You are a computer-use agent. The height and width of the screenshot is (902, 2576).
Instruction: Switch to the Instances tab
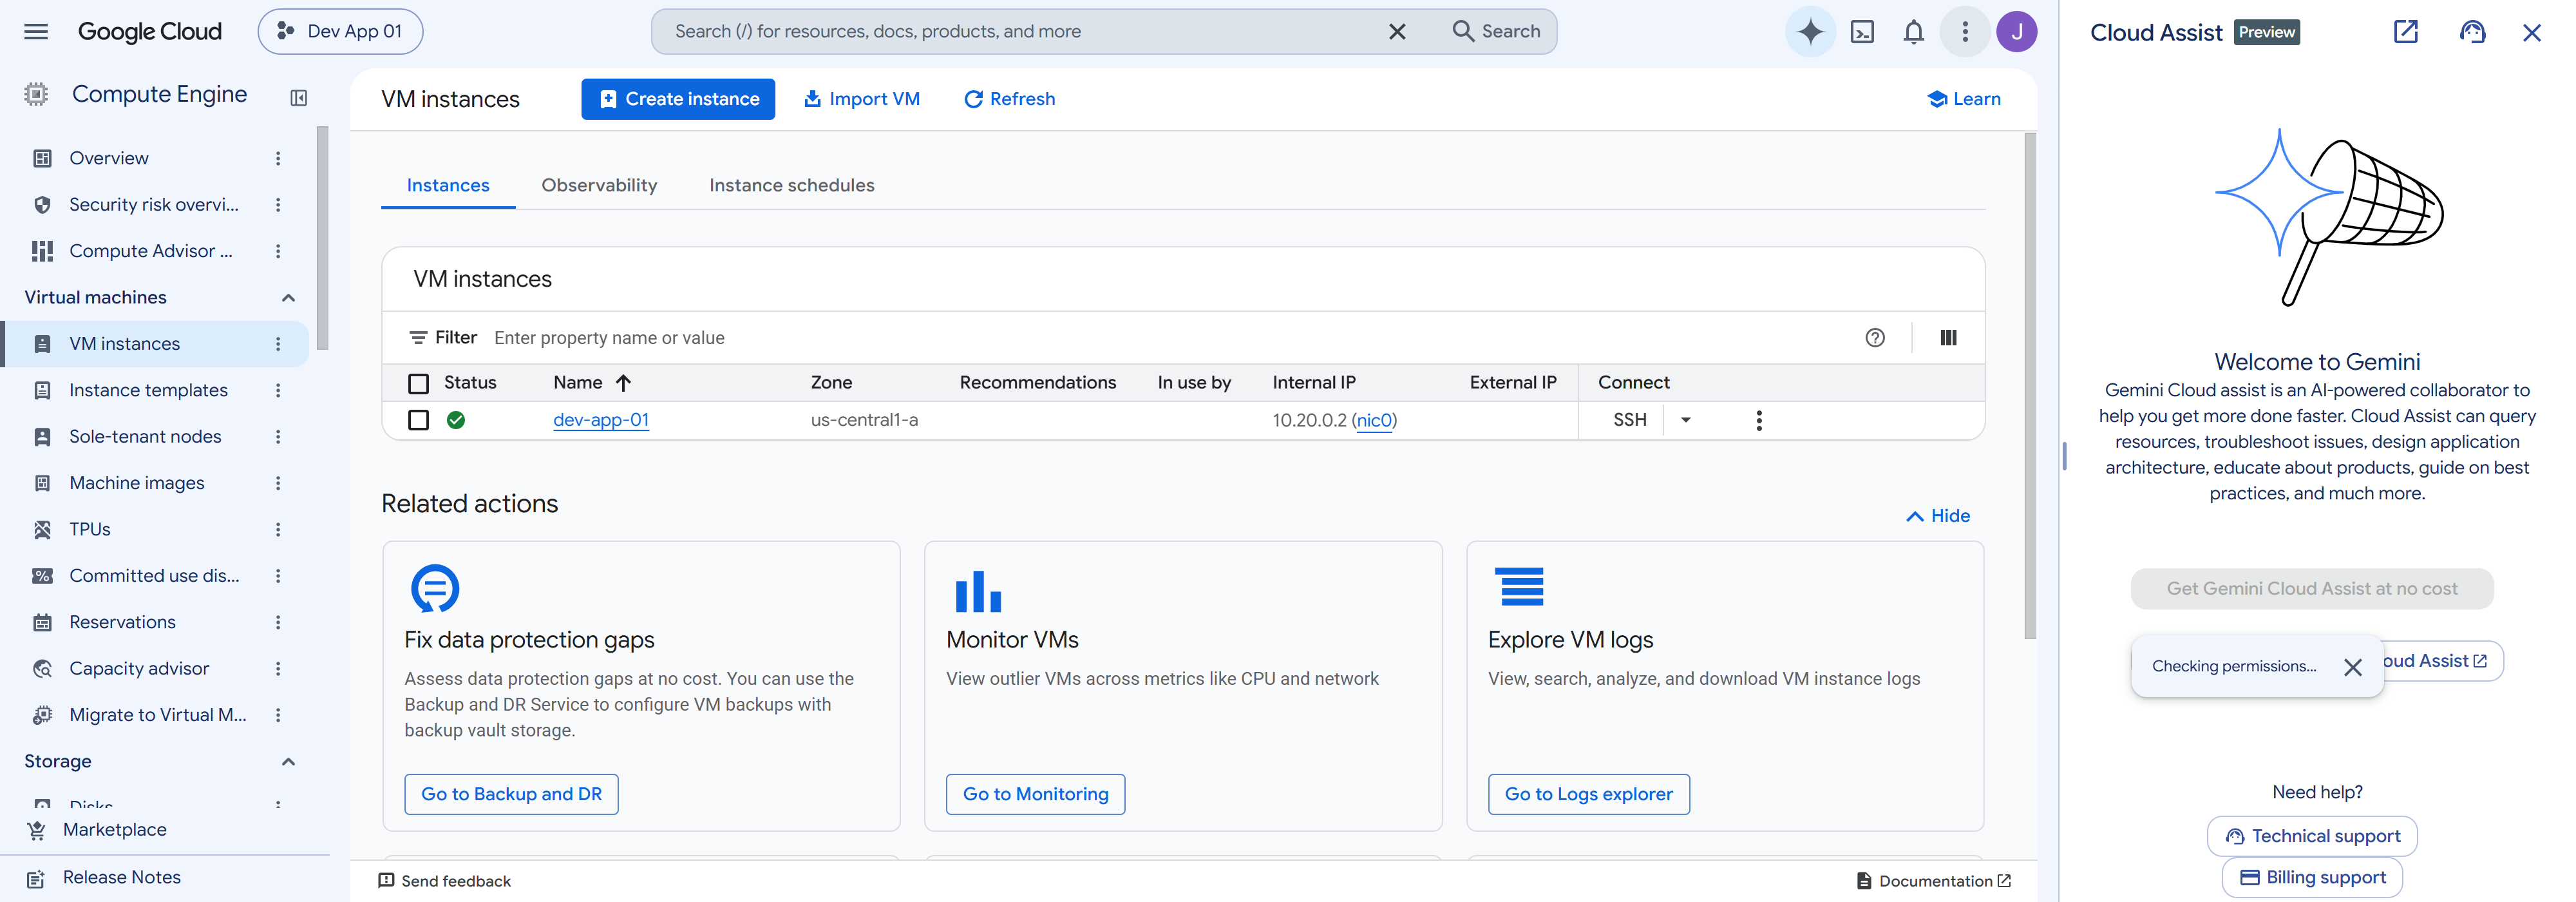click(448, 185)
